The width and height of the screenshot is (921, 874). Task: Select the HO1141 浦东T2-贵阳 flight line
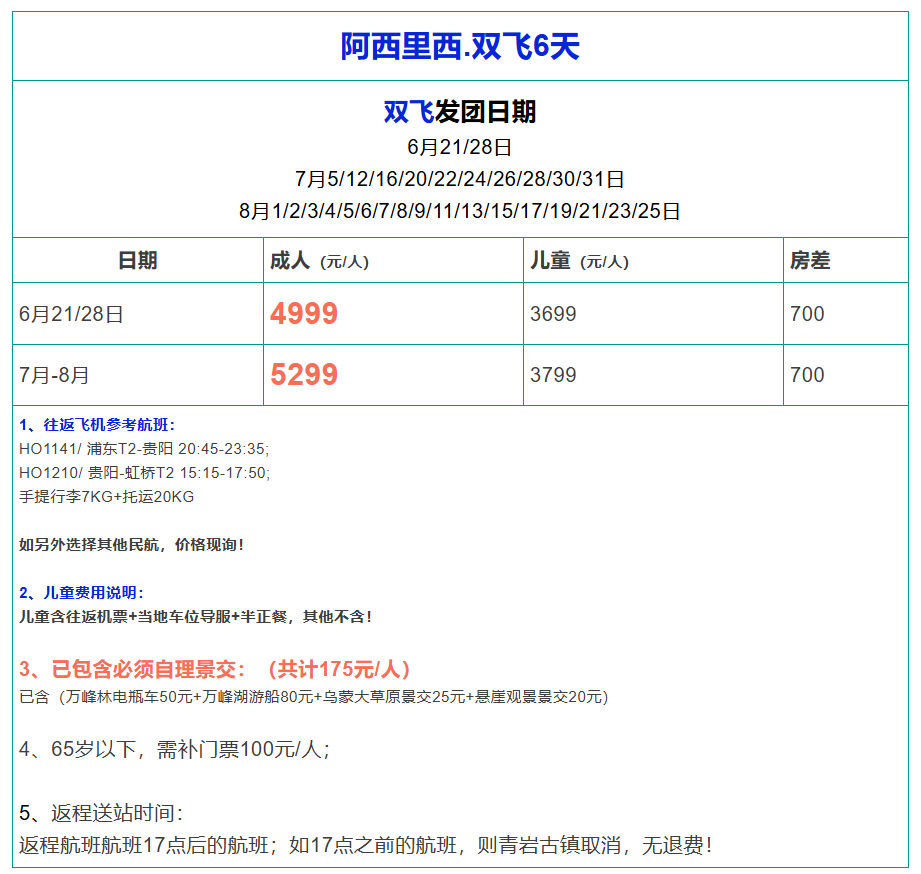[x=144, y=449]
